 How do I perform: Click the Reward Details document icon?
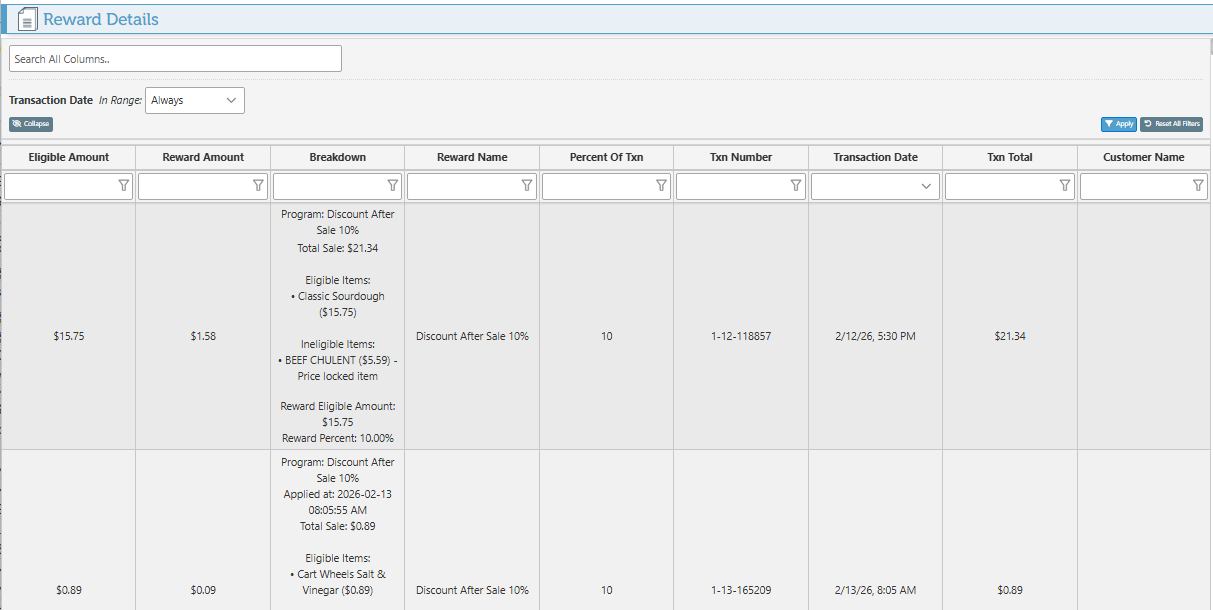[28, 19]
